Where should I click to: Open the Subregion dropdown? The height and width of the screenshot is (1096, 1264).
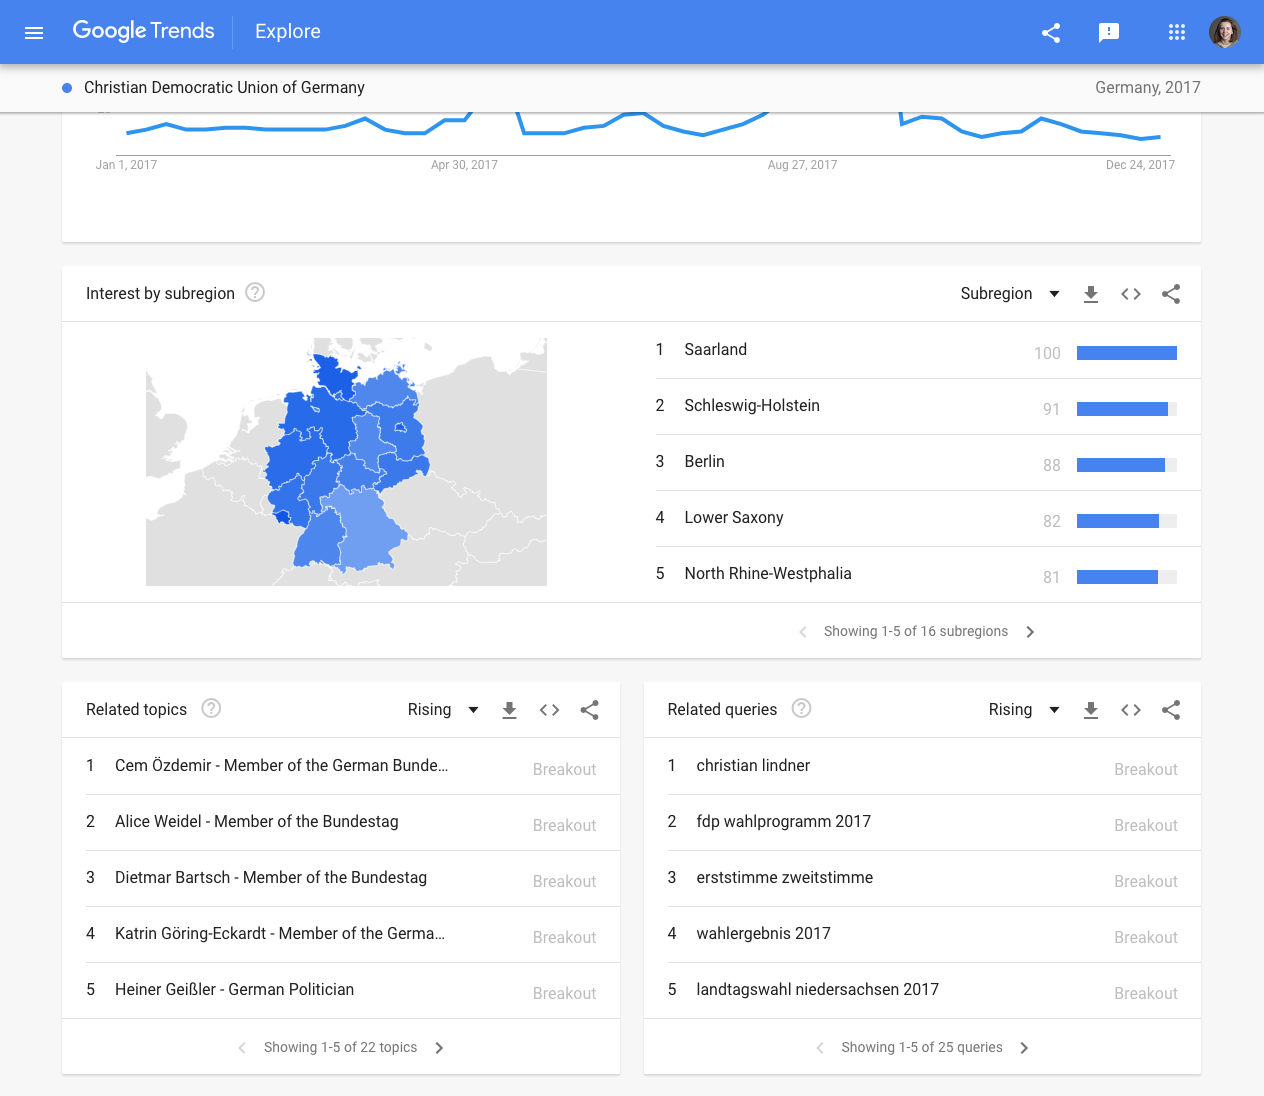point(1010,293)
